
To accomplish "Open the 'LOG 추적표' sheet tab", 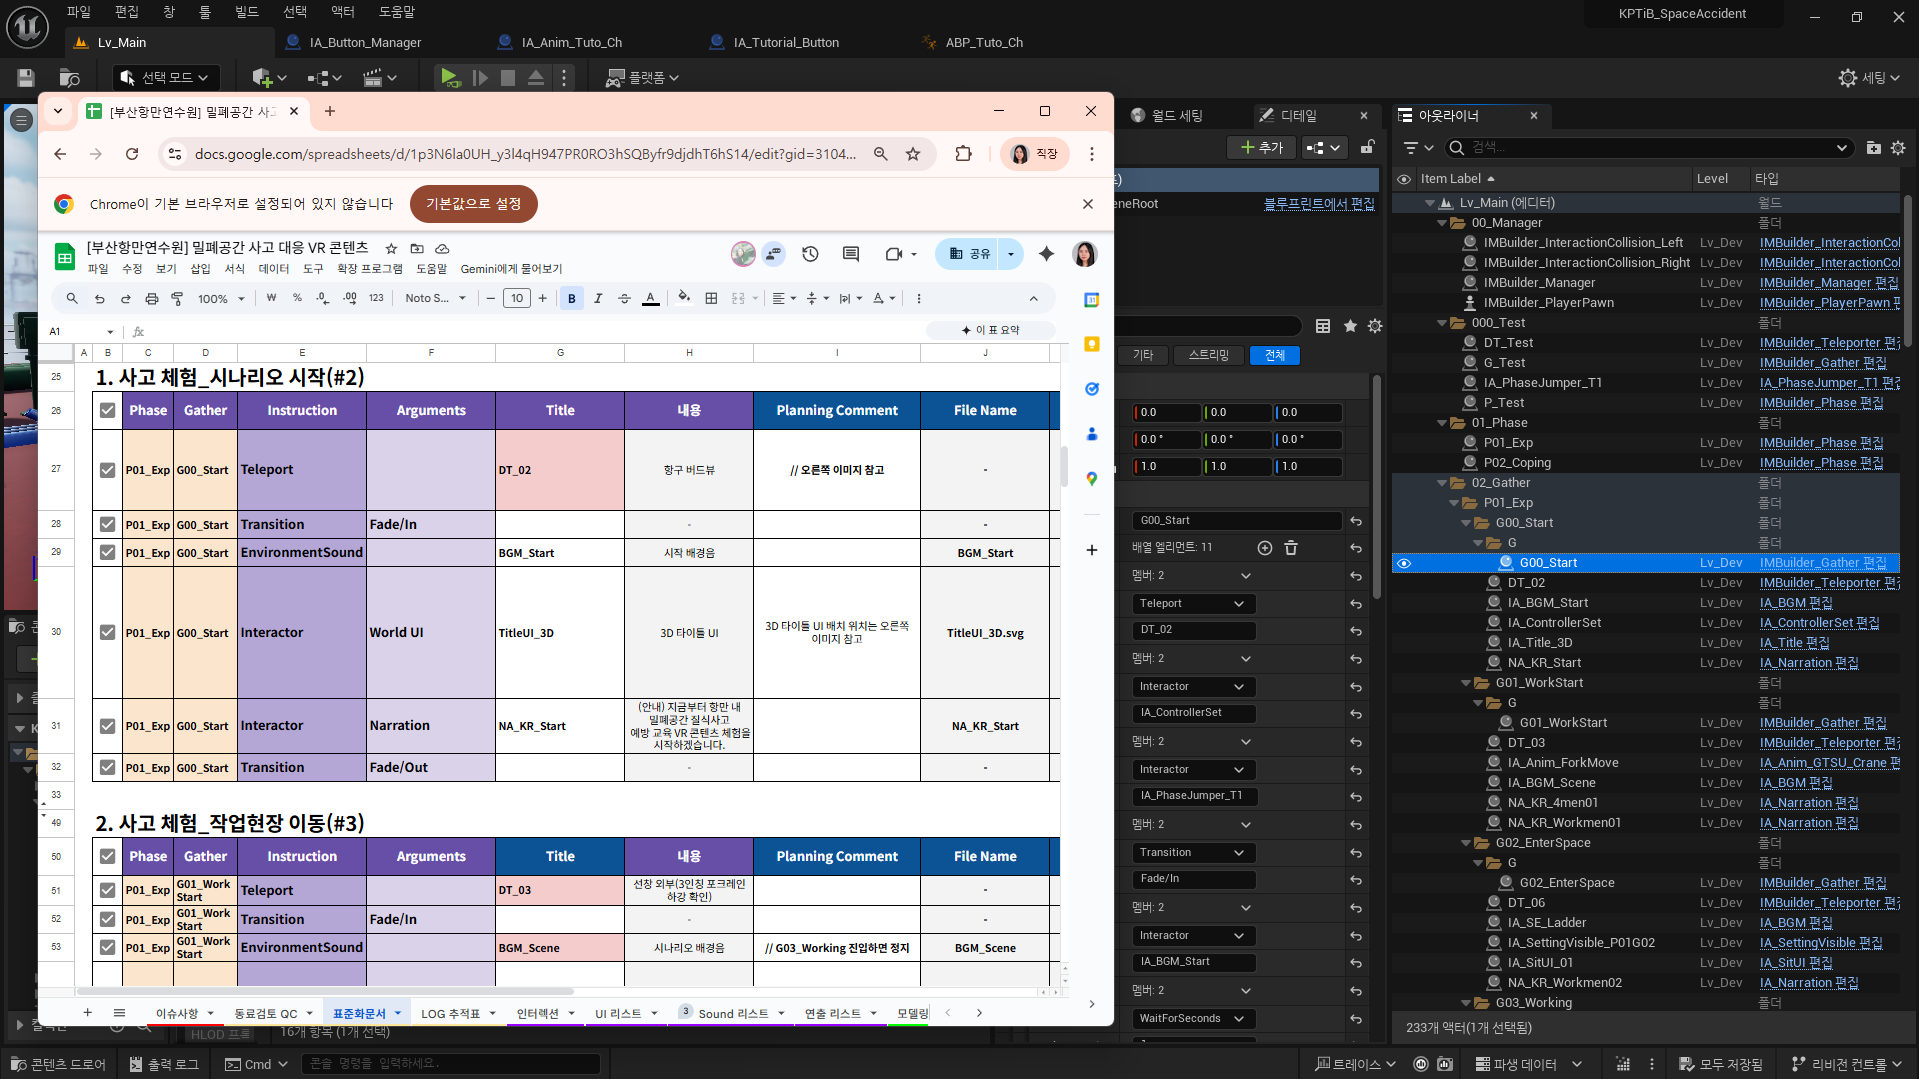I will pos(450,1013).
